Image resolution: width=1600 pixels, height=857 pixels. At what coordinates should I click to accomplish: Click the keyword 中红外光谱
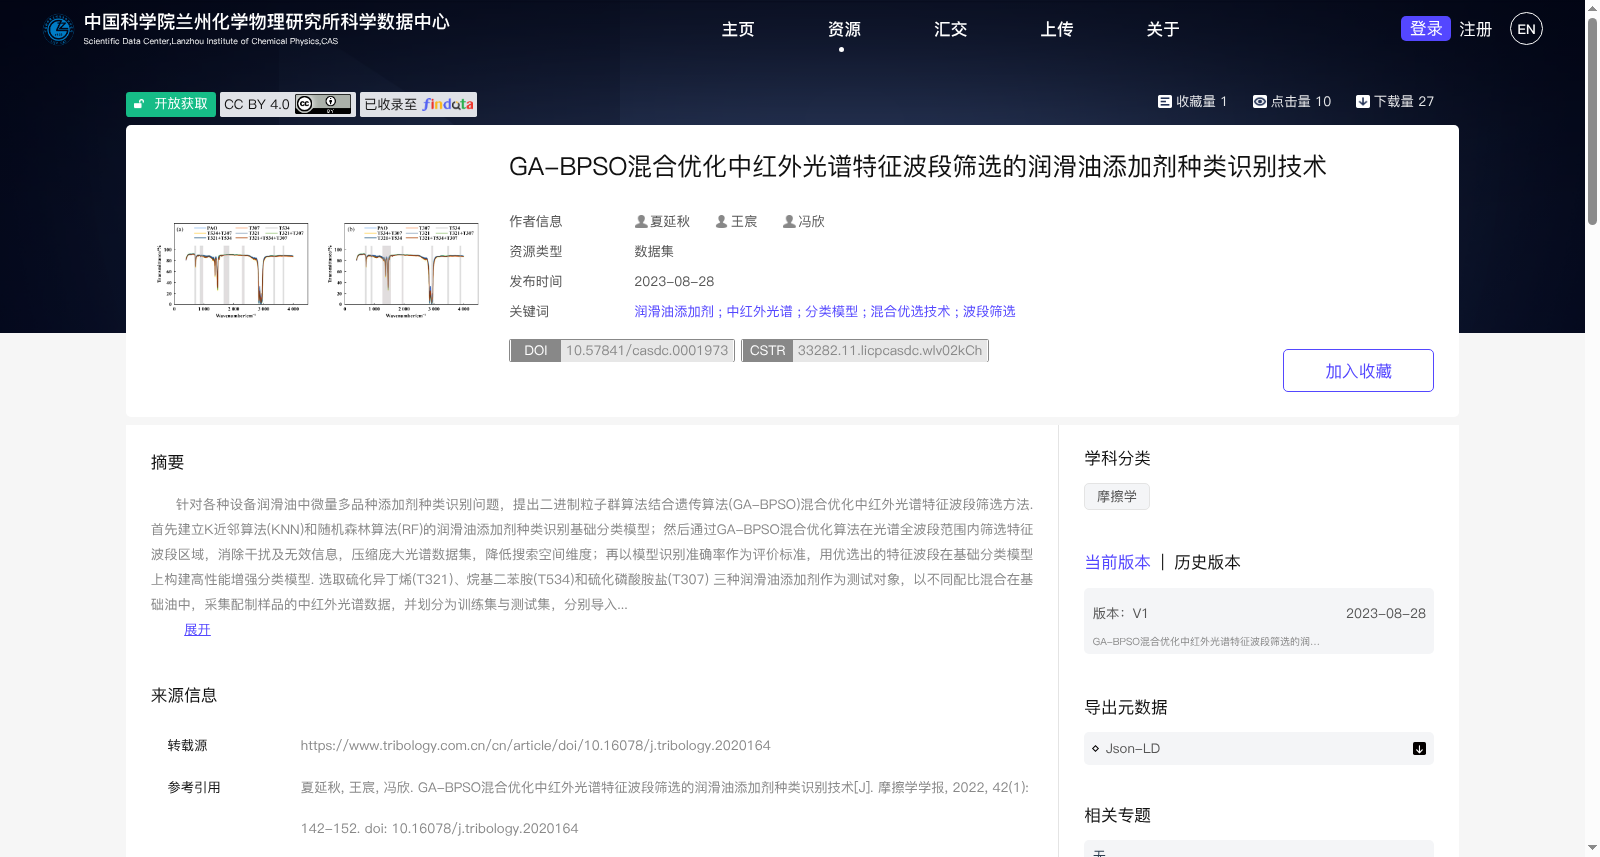(759, 311)
